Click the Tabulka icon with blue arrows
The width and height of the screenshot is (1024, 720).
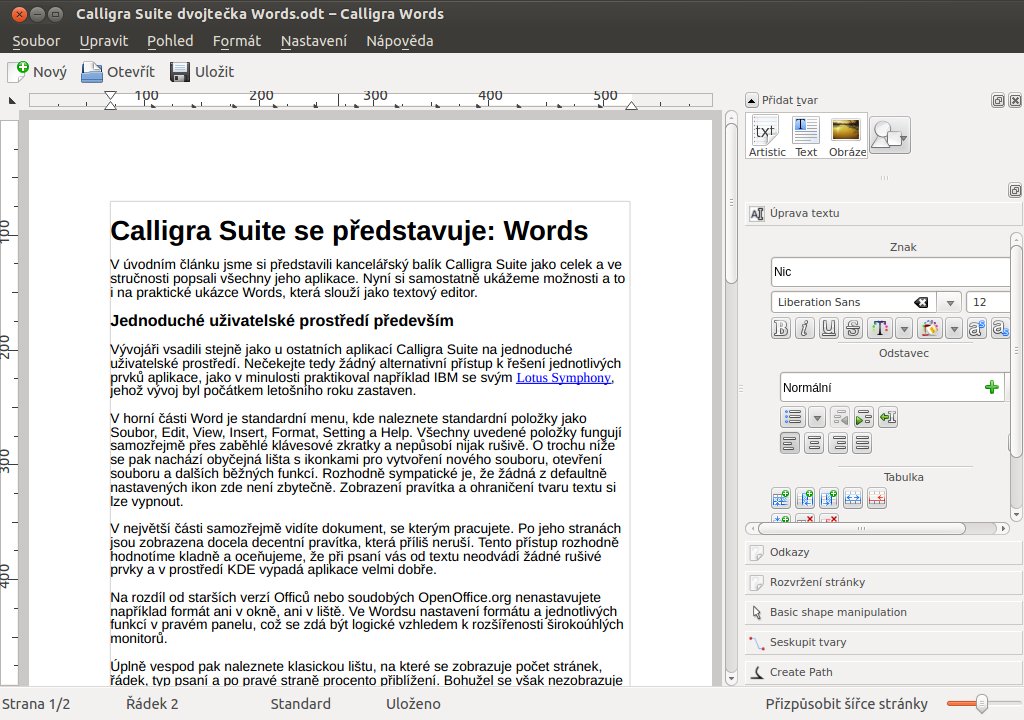[853, 499]
